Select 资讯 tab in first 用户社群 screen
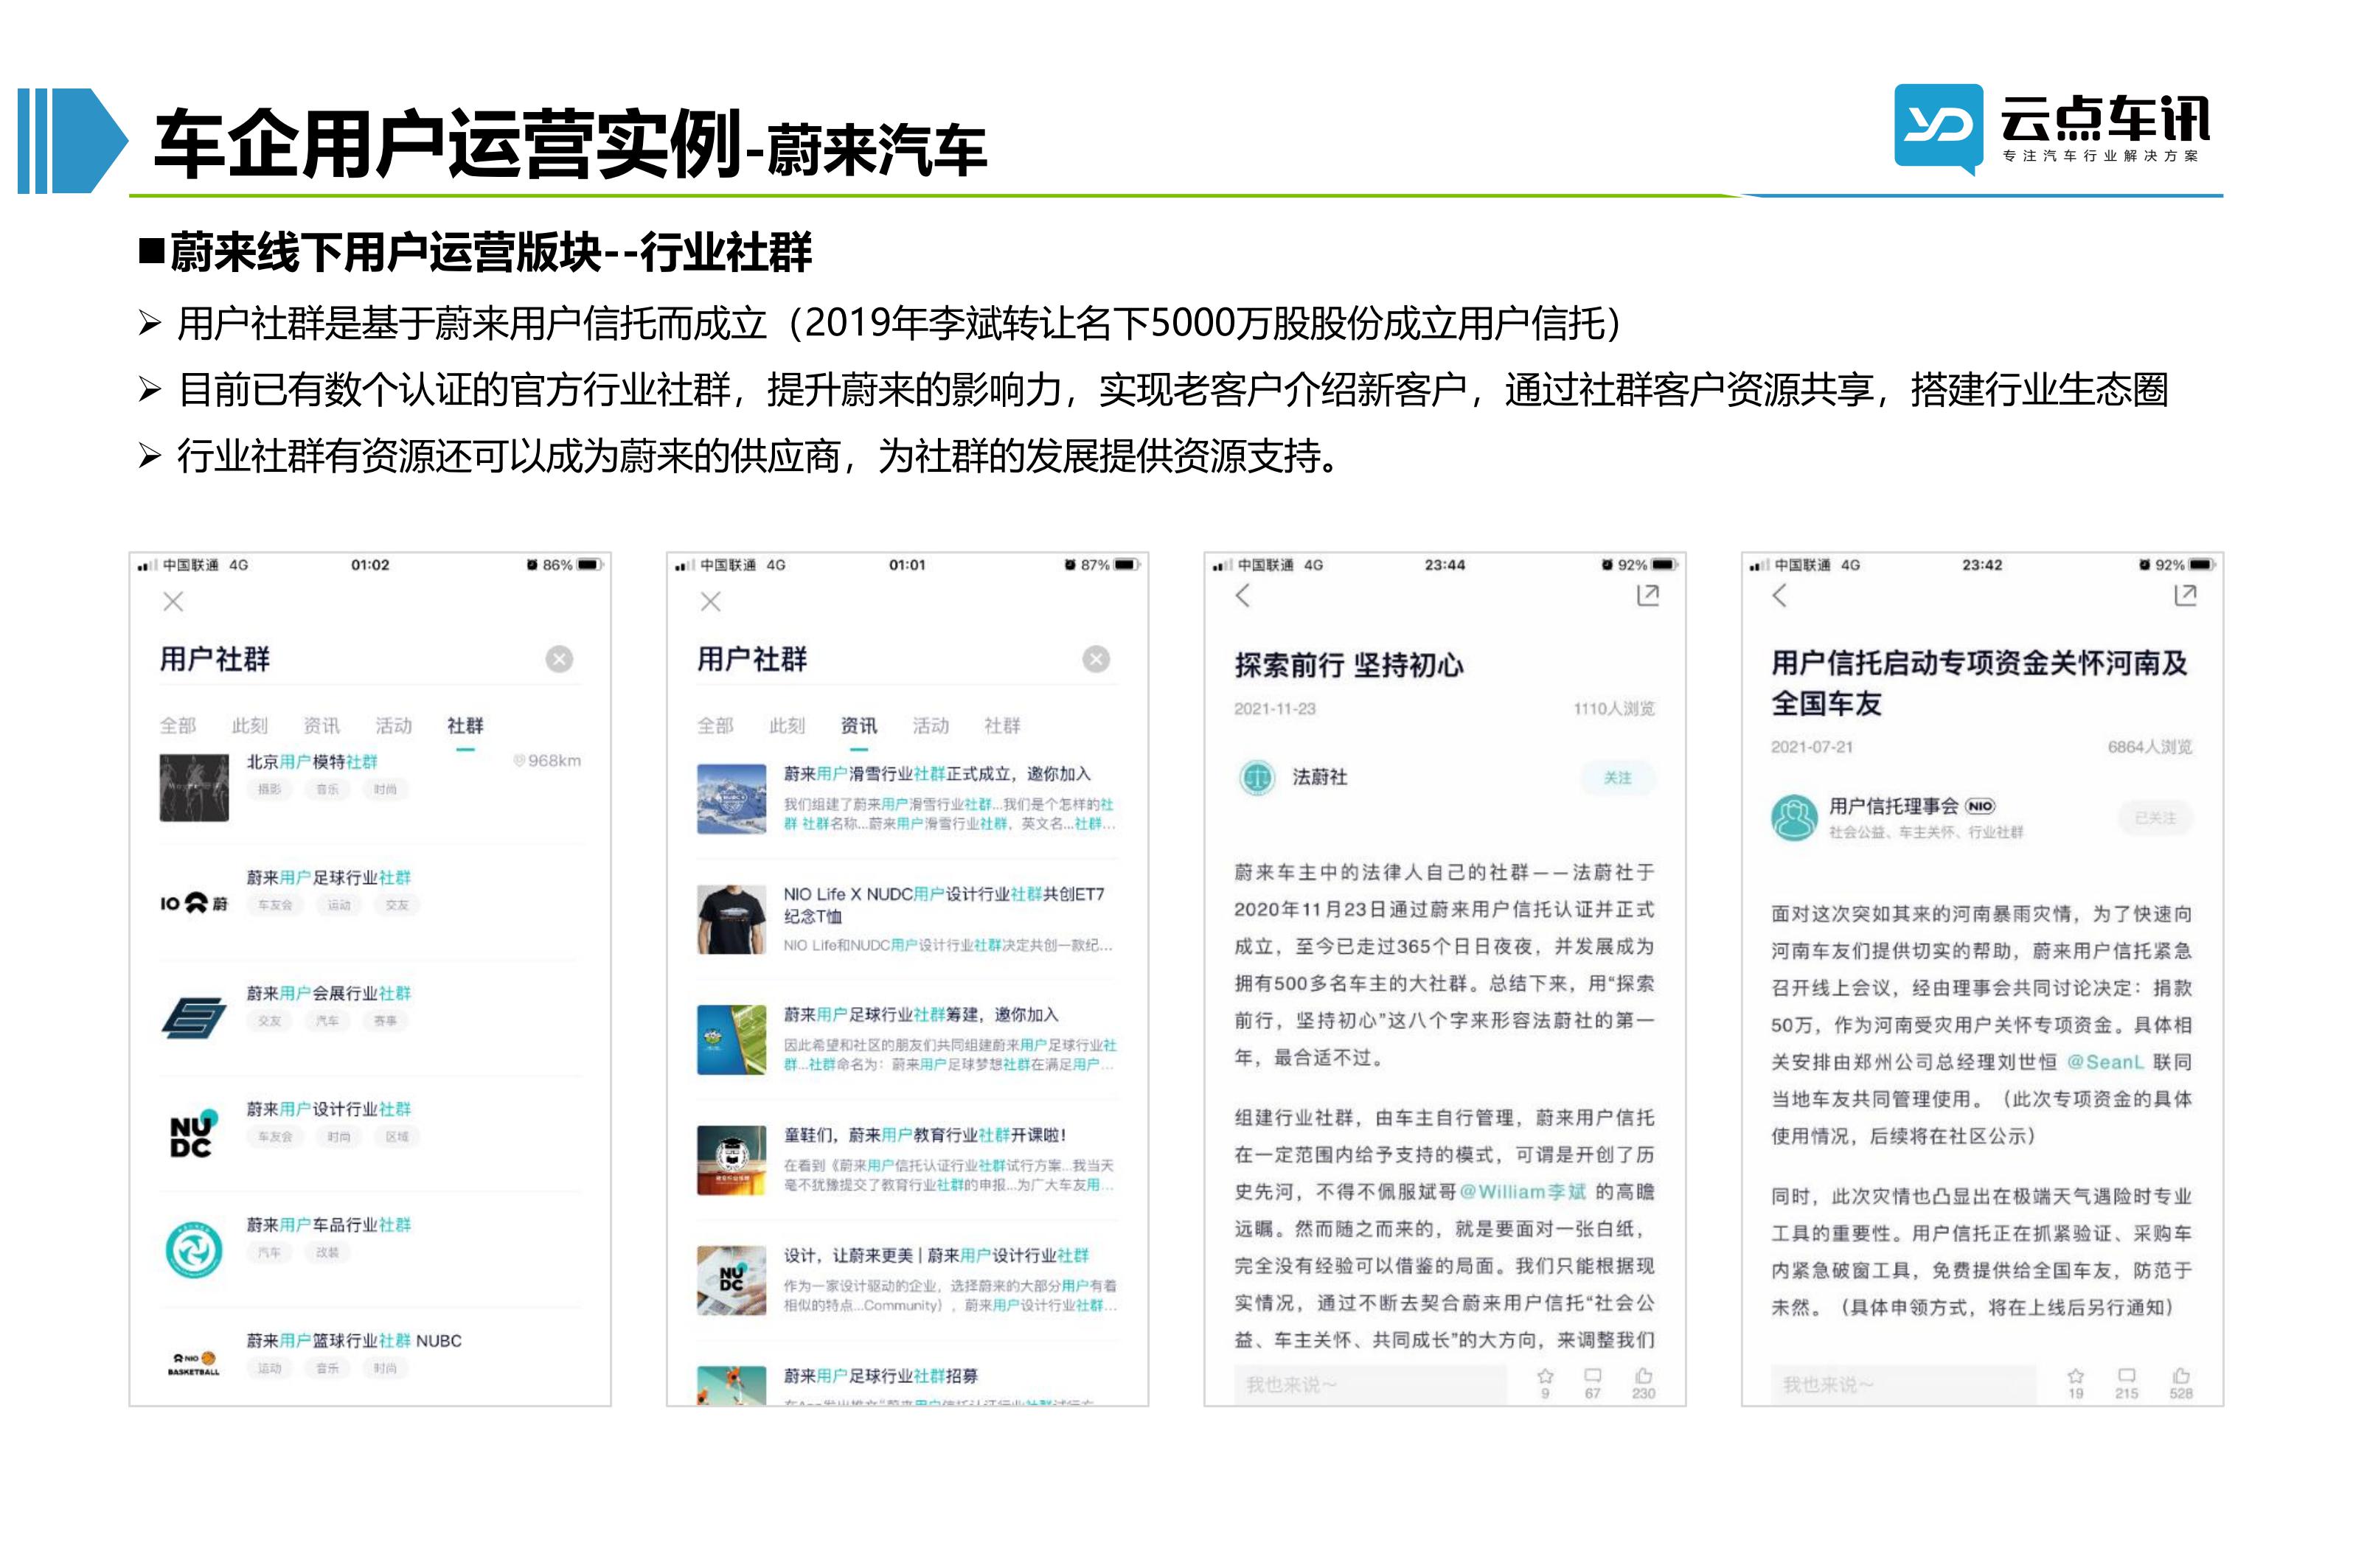This screenshot has height=1568, width=2353. coord(322,725)
